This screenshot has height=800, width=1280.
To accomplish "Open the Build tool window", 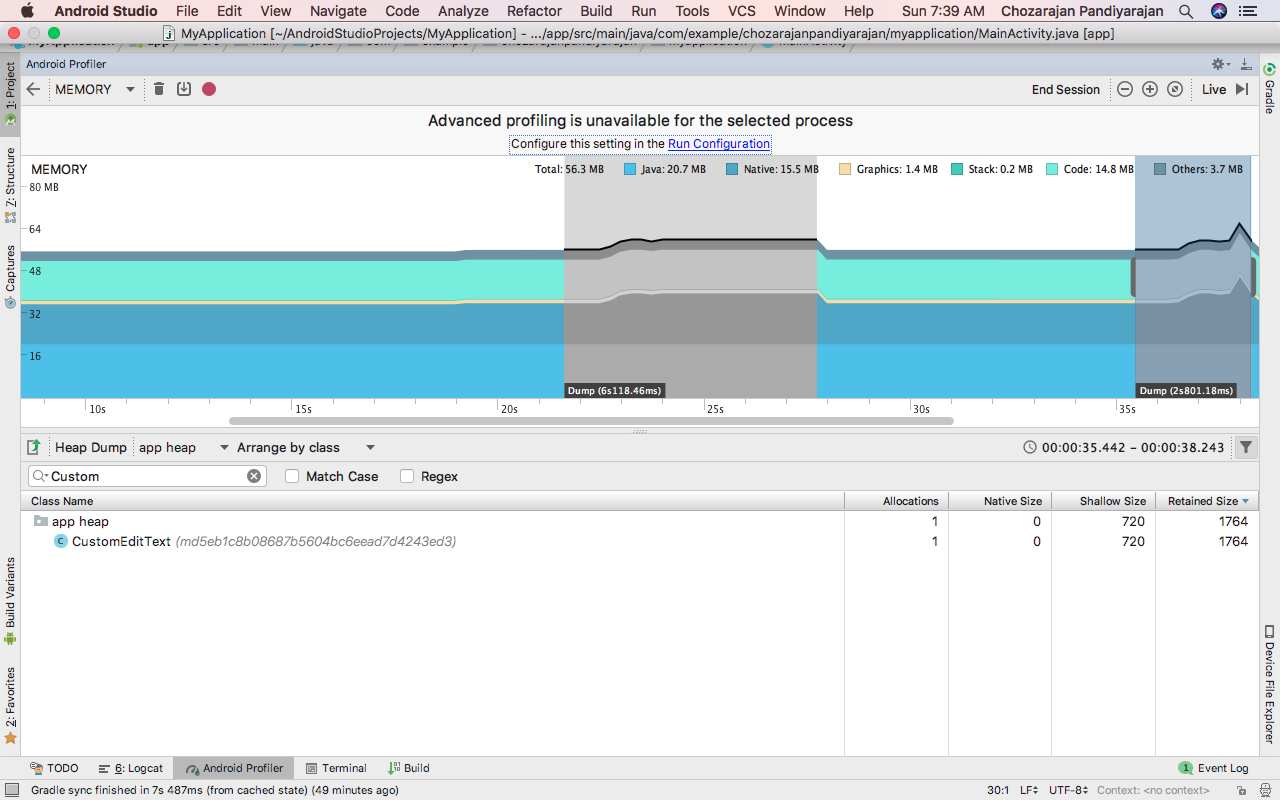I will pyautogui.click(x=409, y=768).
